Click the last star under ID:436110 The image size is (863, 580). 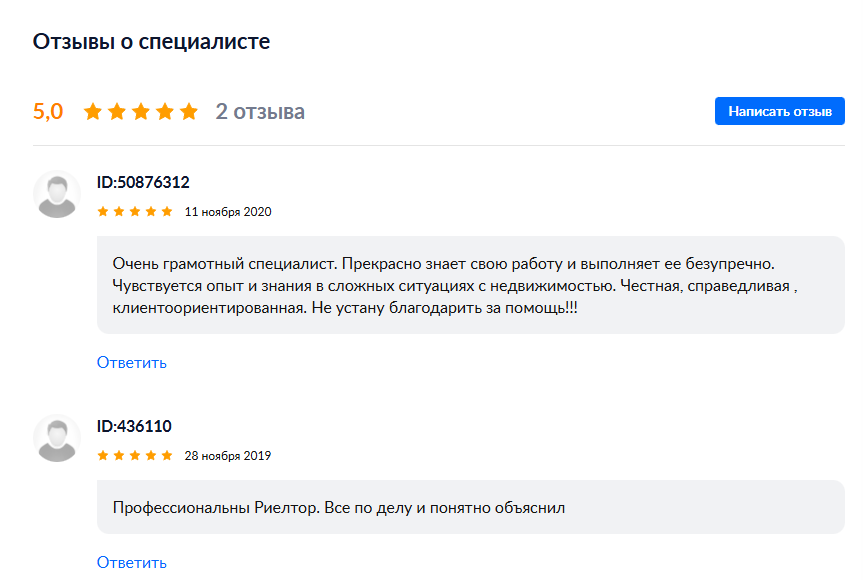click(168, 456)
